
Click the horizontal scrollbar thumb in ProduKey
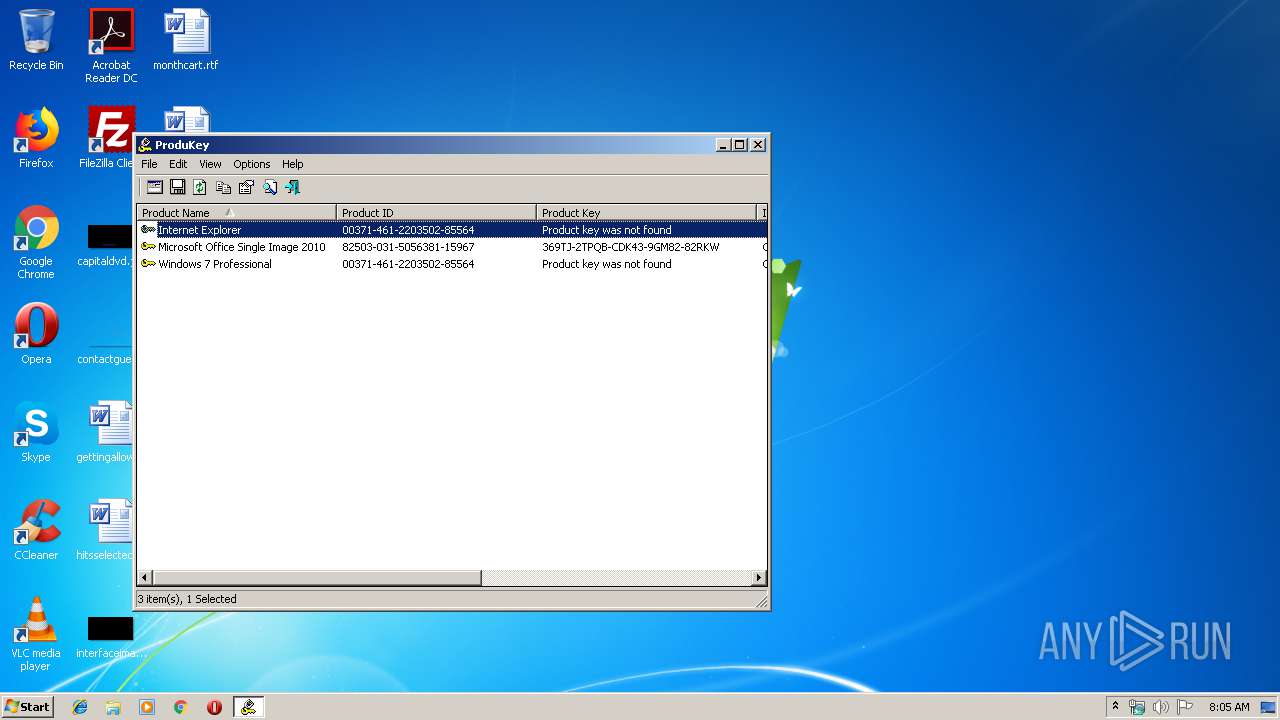coord(317,577)
